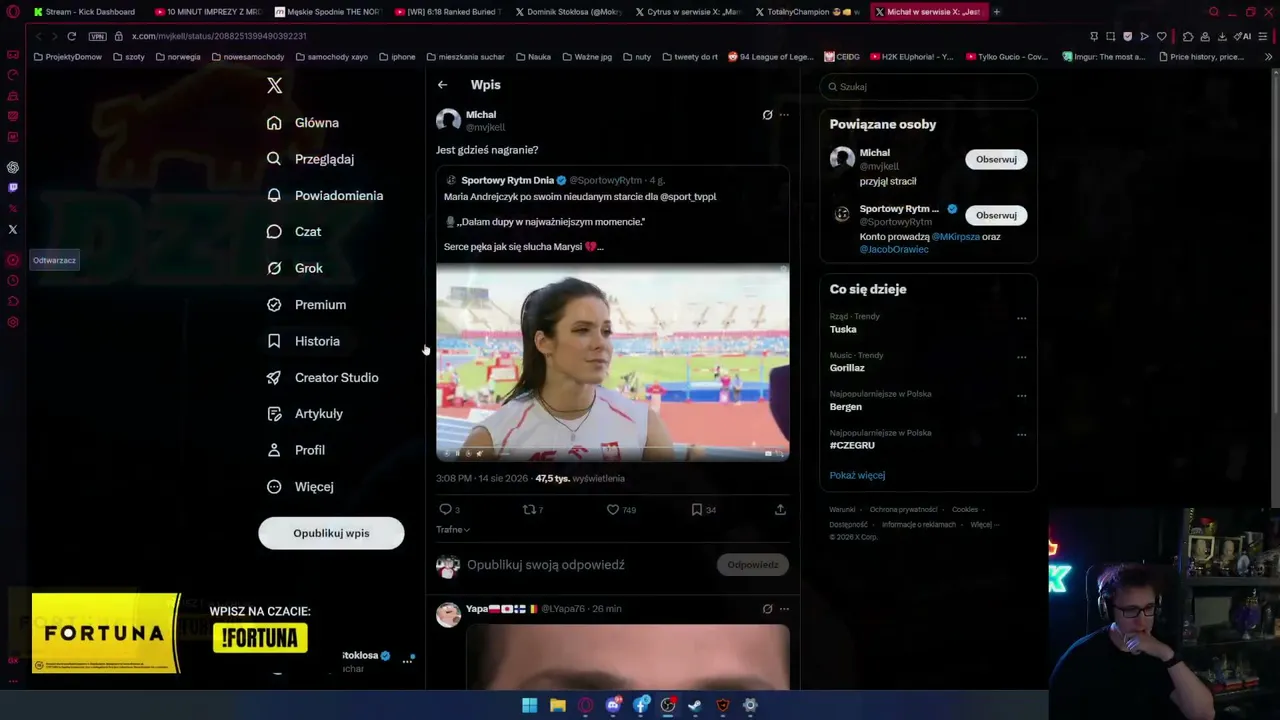The width and height of the screenshot is (1280, 720).
Task: Bookmark the post with 34 saves
Action: (x=697, y=510)
